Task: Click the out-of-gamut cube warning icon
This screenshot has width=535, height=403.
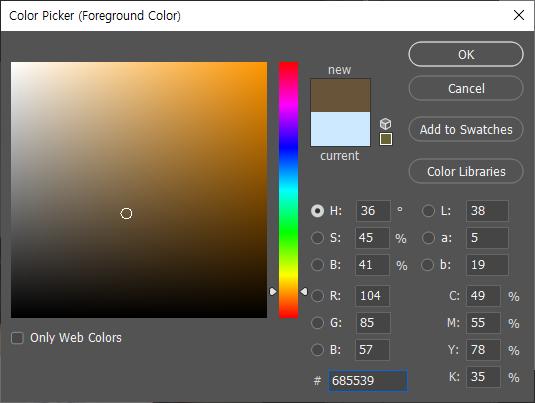Action: point(386,124)
